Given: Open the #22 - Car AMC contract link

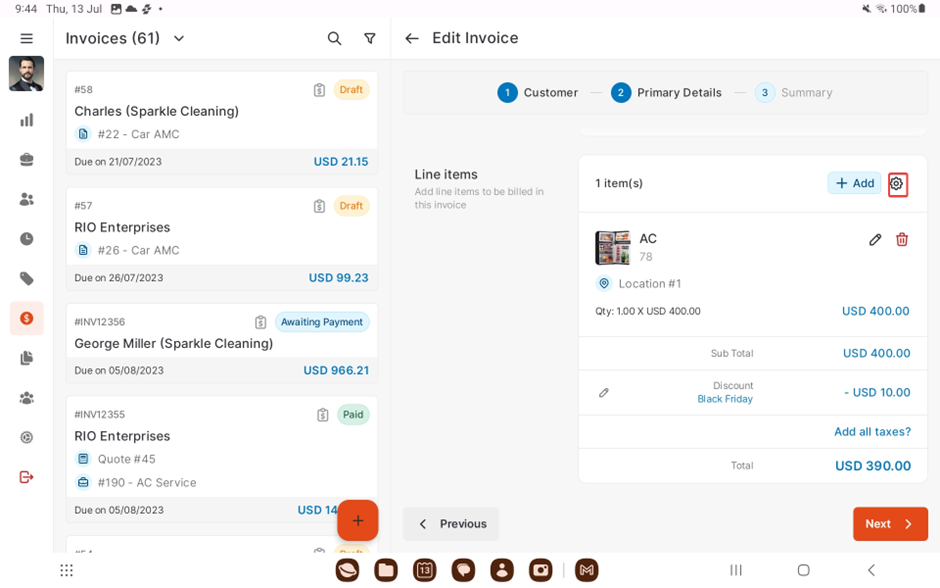Looking at the screenshot, I should click(138, 134).
